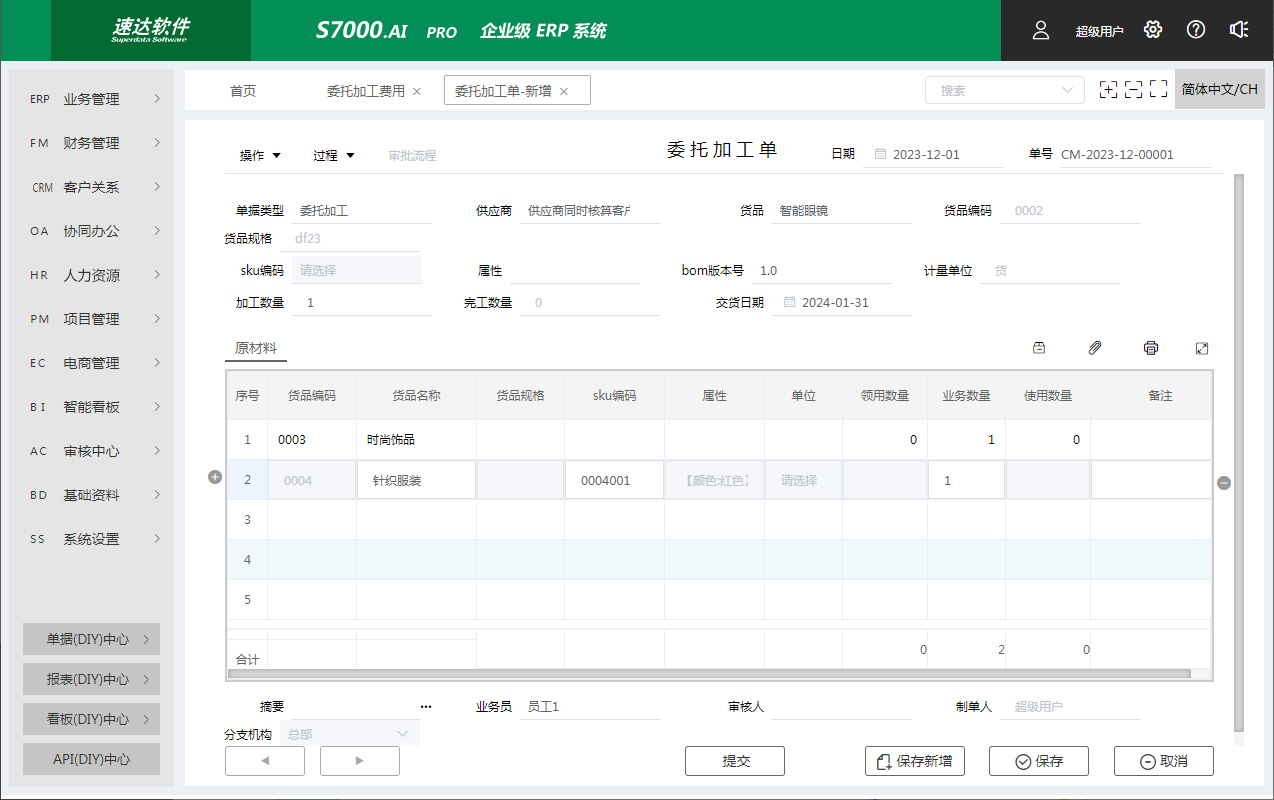The height and width of the screenshot is (800, 1274).
Task: Open the settings gear in the header
Action: click(1153, 30)
